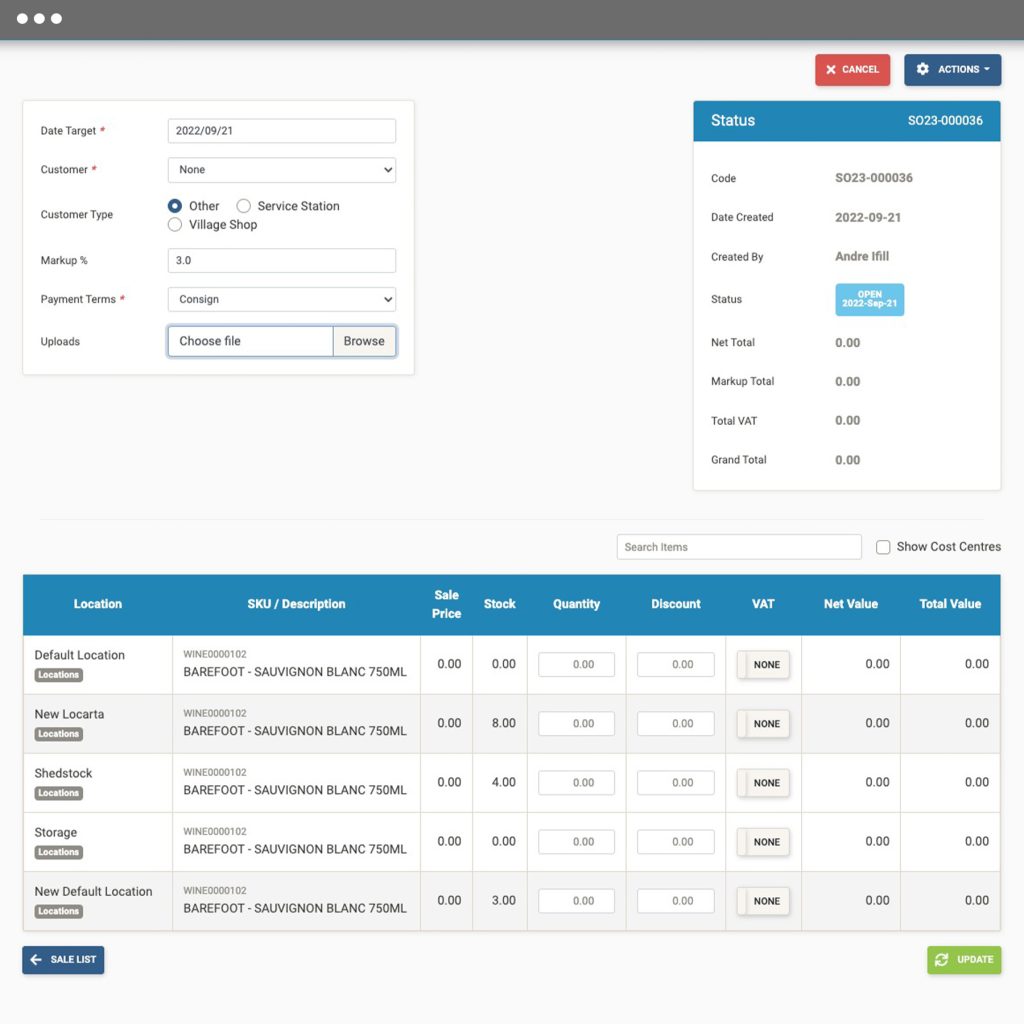
Task: Click WINE0000102 SKU in Storage row
Action: coord(215,831)
